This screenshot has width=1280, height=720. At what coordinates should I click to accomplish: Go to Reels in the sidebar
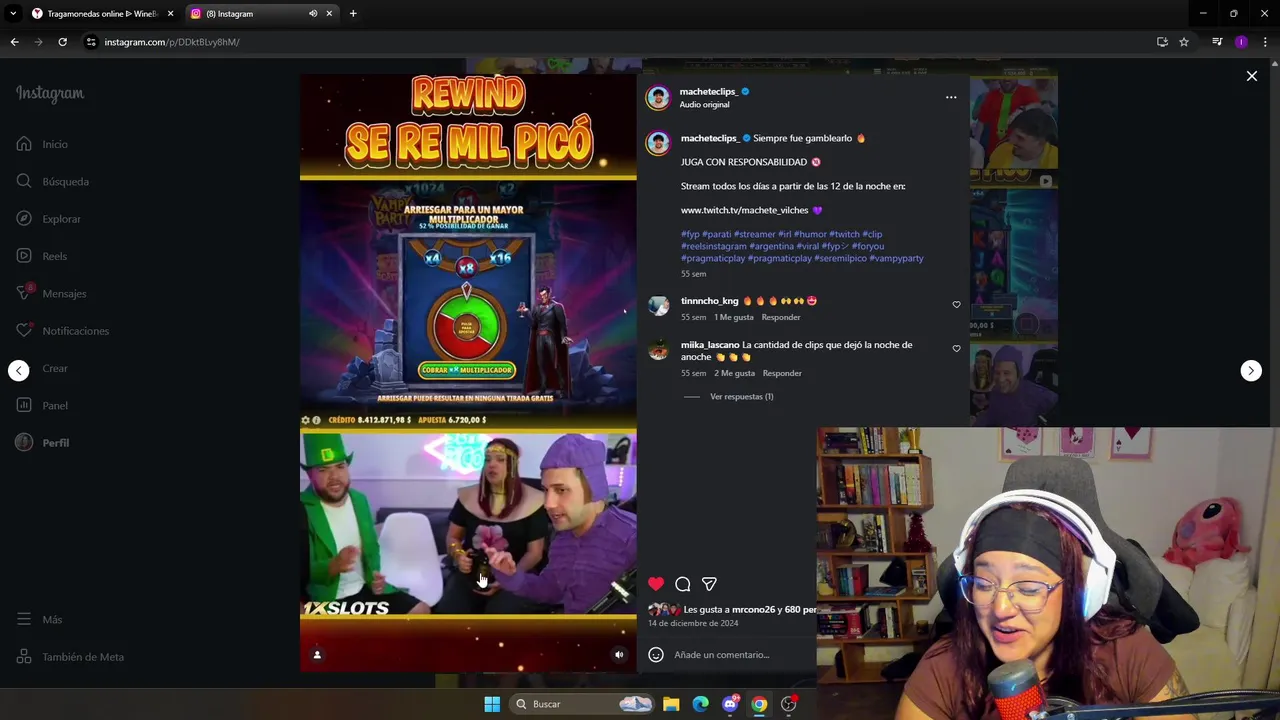pos(41,256)
